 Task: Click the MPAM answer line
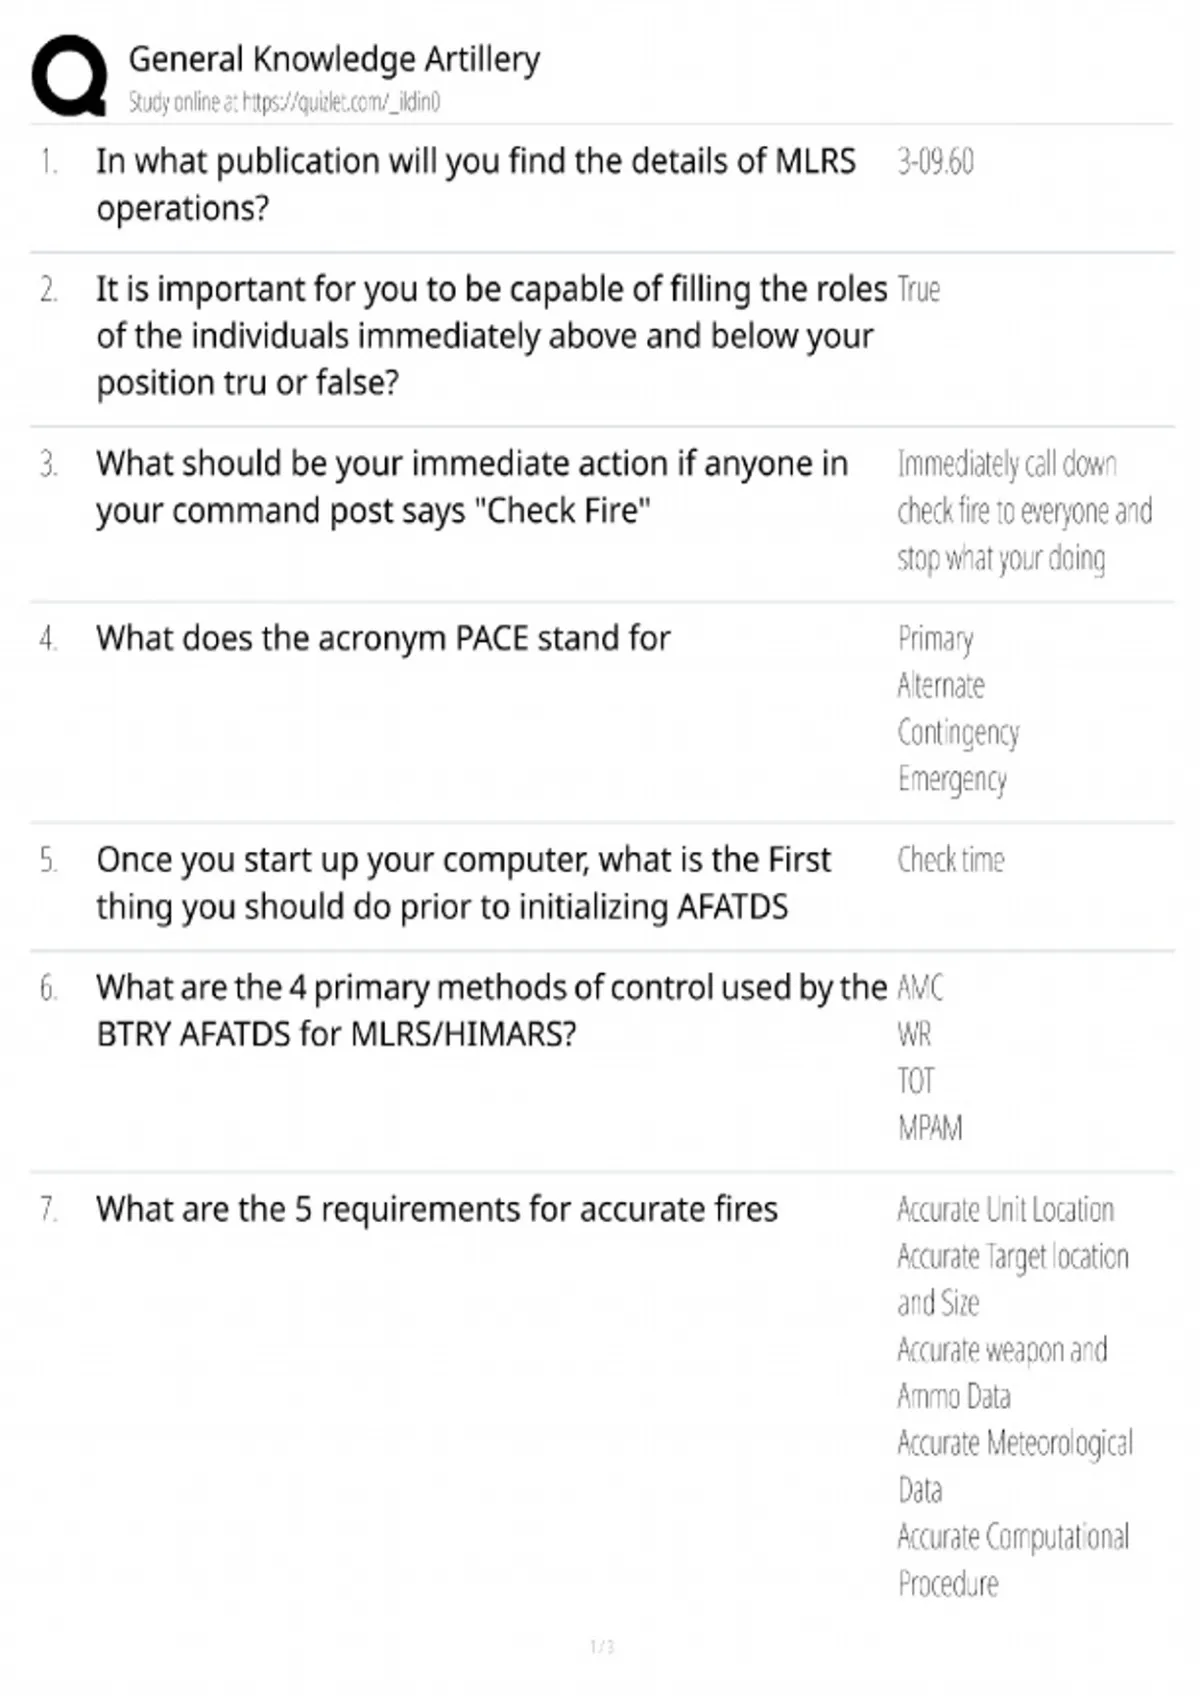point(930,1128)
